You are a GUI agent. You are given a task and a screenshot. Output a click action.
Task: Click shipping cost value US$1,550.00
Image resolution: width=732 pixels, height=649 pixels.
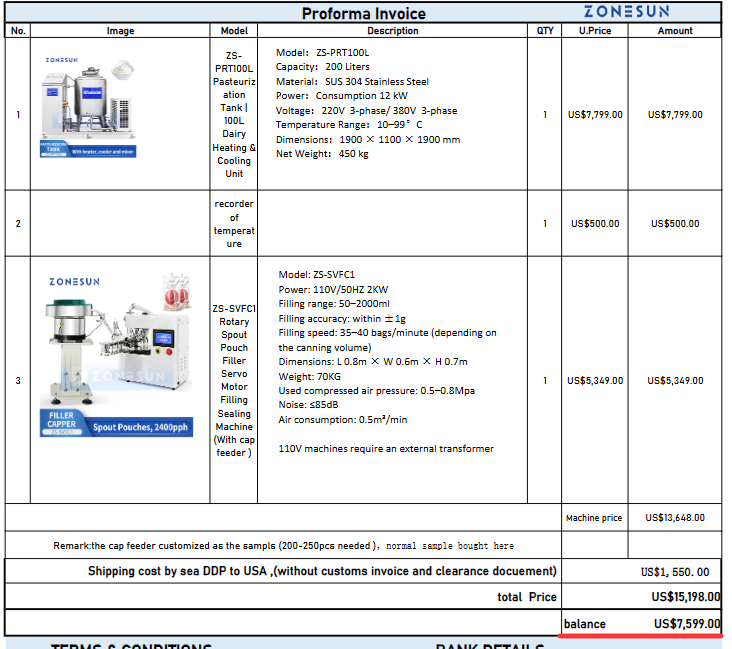675,572
